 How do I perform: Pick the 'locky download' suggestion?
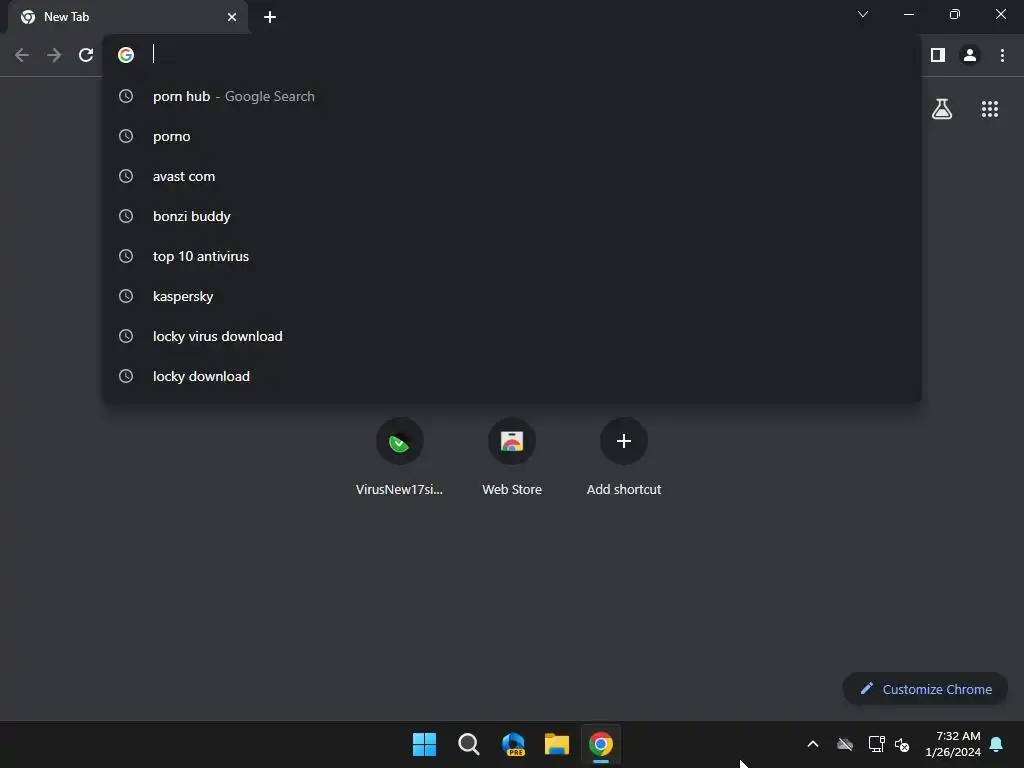(512, 376)
